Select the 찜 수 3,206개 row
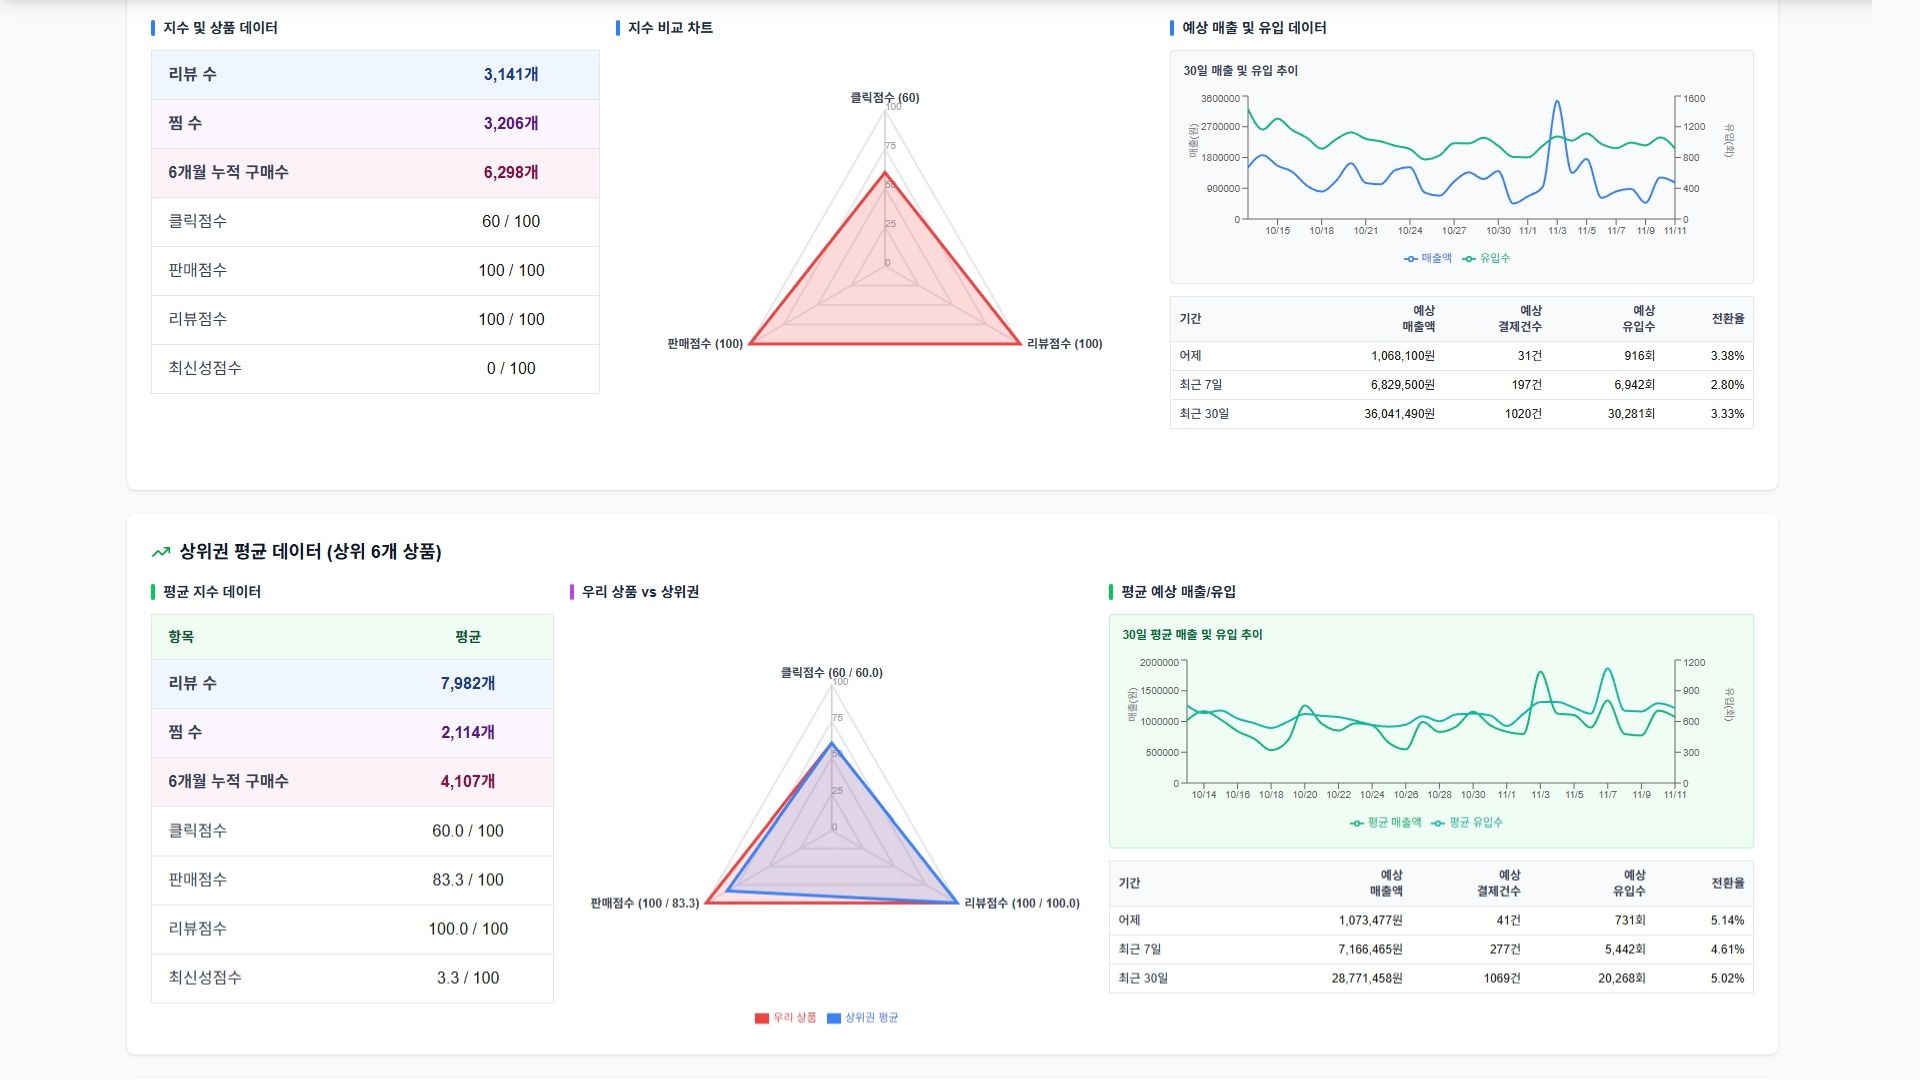The image size is (1920, 1080). [x=375, y=124]
